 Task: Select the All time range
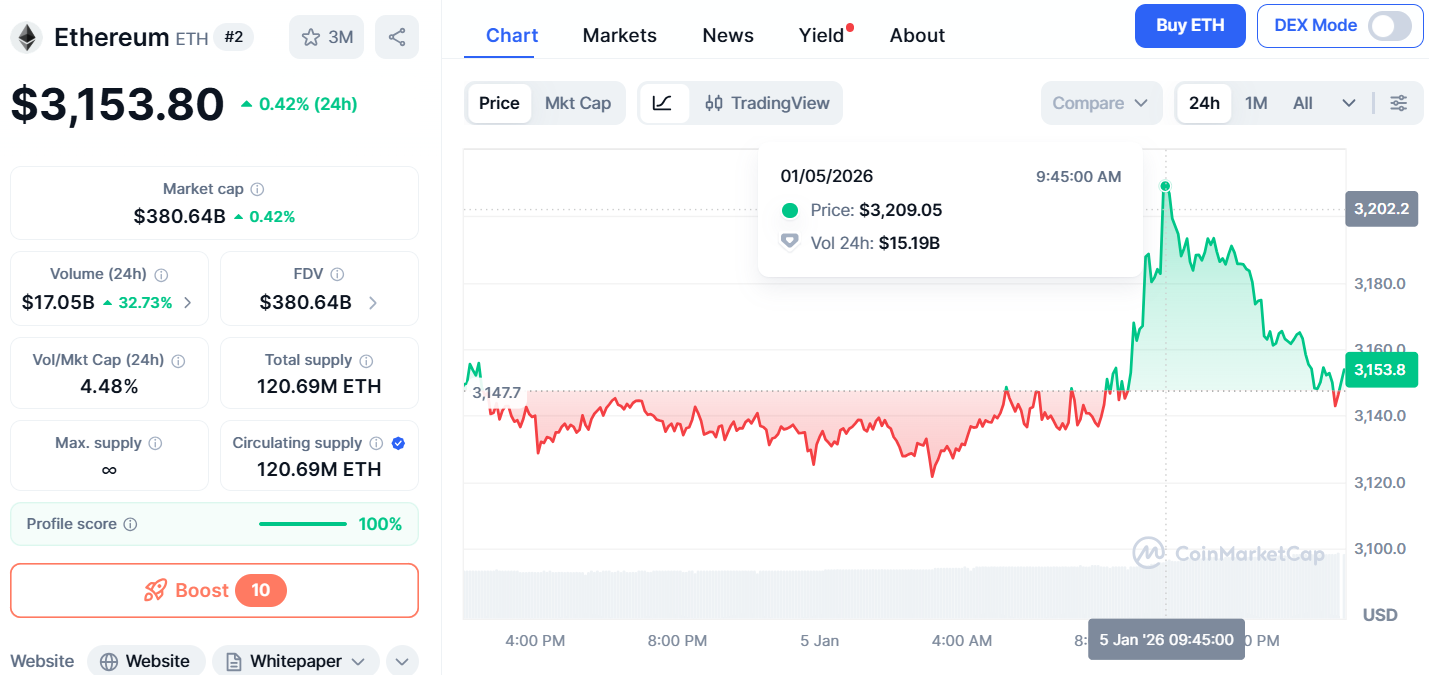point(1302,103)
